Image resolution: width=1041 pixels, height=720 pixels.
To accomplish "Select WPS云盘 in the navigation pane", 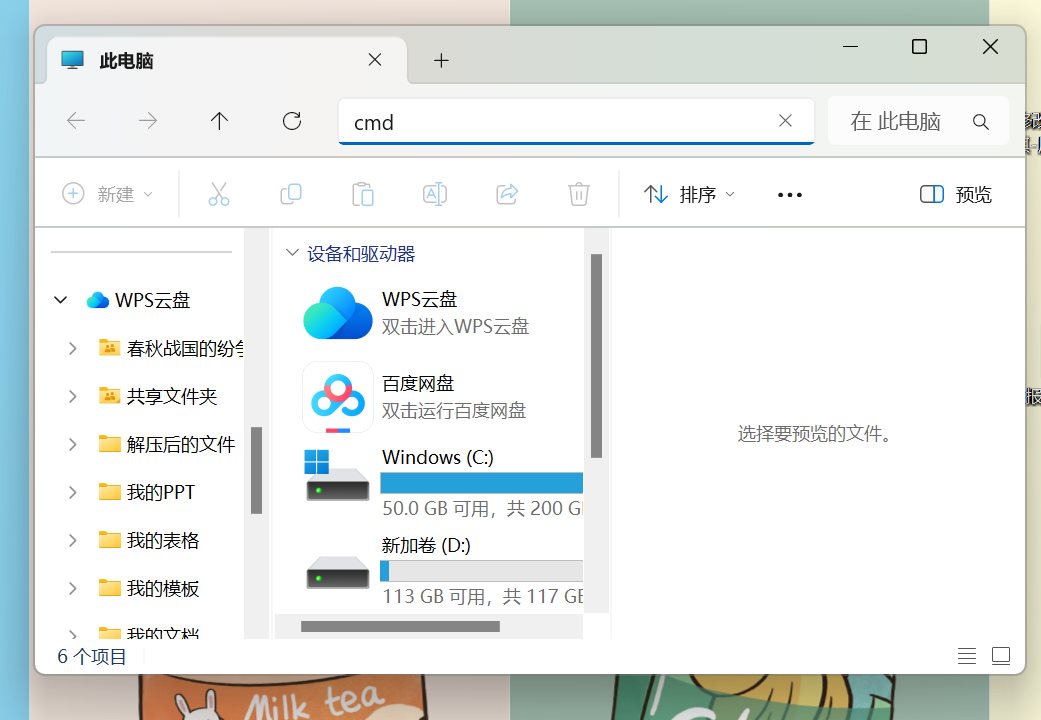I will tap(138, 300).
